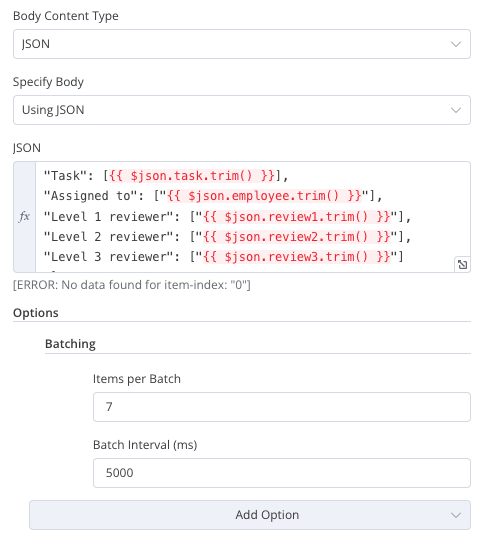The image size is (488, 538).
Task: Click the "Task" line in JSON editor
Action: [x=166, y=176]
